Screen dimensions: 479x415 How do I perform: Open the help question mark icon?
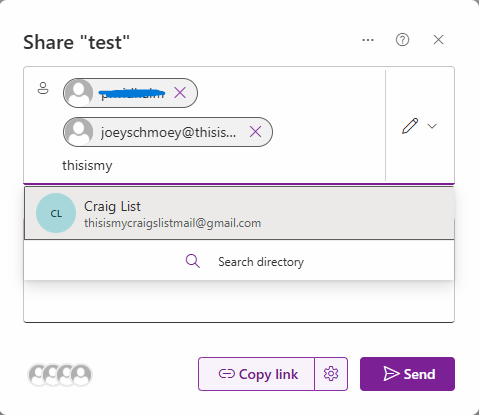click(x=402, y=40)
